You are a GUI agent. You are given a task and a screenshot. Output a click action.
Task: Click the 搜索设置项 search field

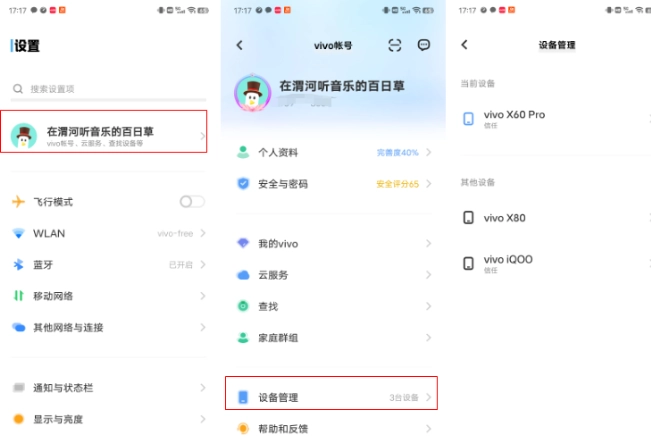pyautogui.click(x=107, y=89)
